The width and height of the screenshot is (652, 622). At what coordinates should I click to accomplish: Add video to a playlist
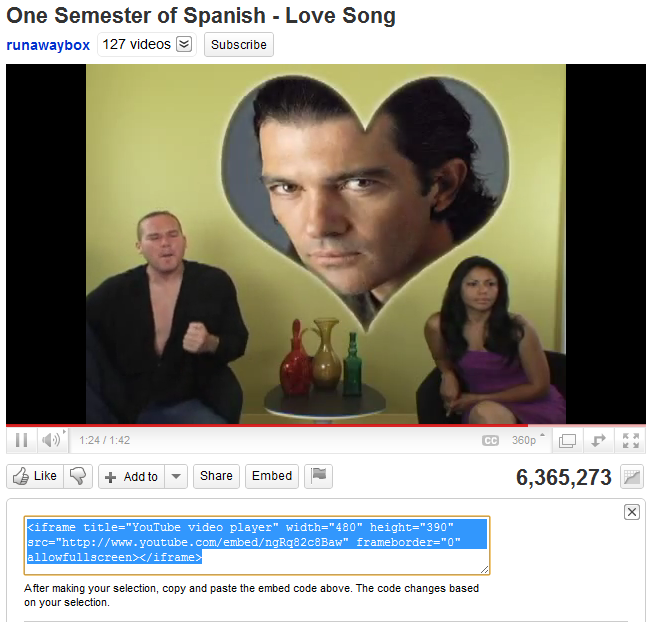click(132, 476)
